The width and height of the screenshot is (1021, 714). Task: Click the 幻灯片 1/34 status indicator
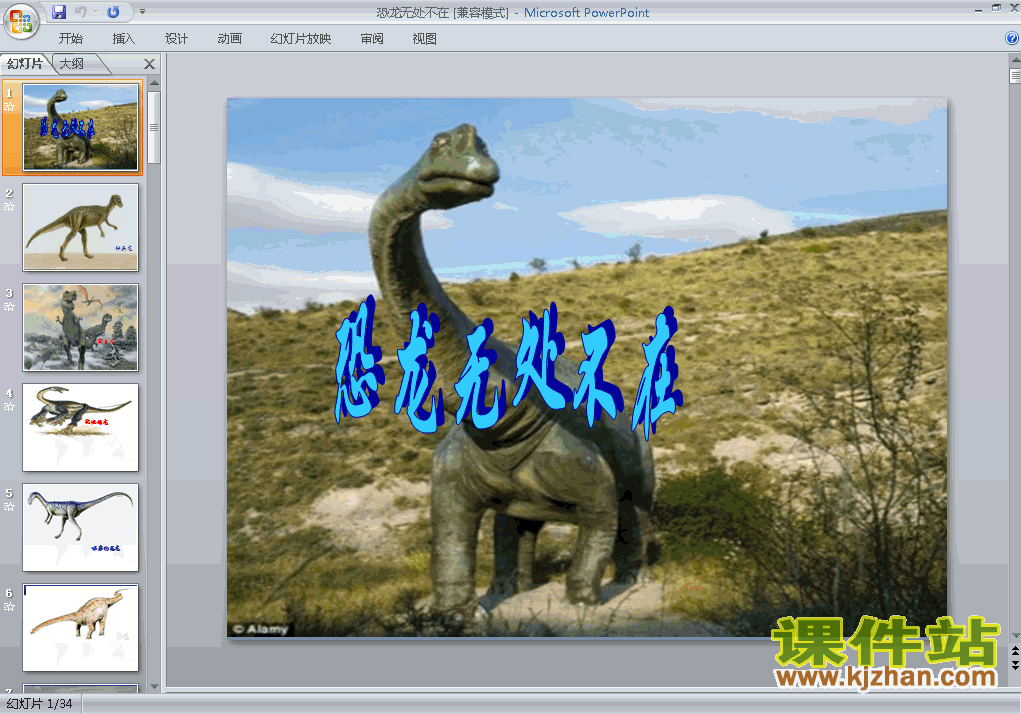click(x=40, y=704)
